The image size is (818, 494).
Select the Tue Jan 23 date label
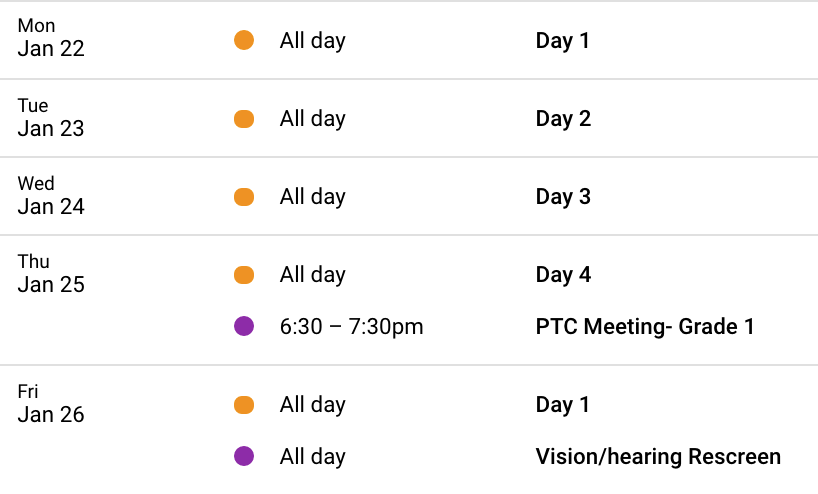[x=51, y=117]
